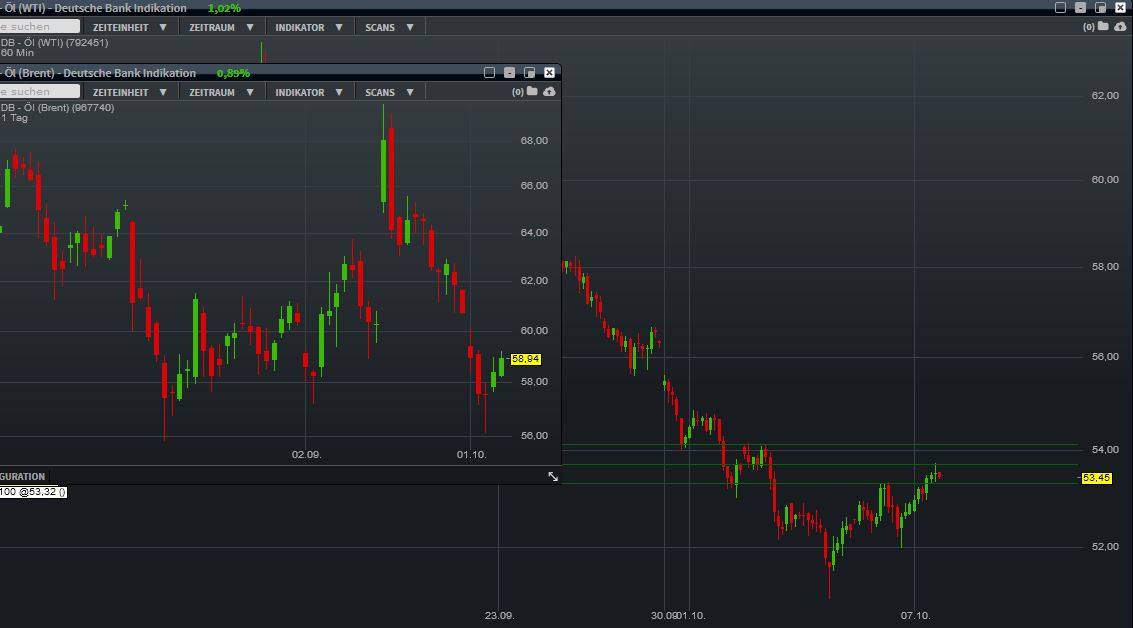Screen dimensions: 1133x628
Task: Click the (0) alerts counter in WTI toolbar
Action: (x=1087, y=27)
